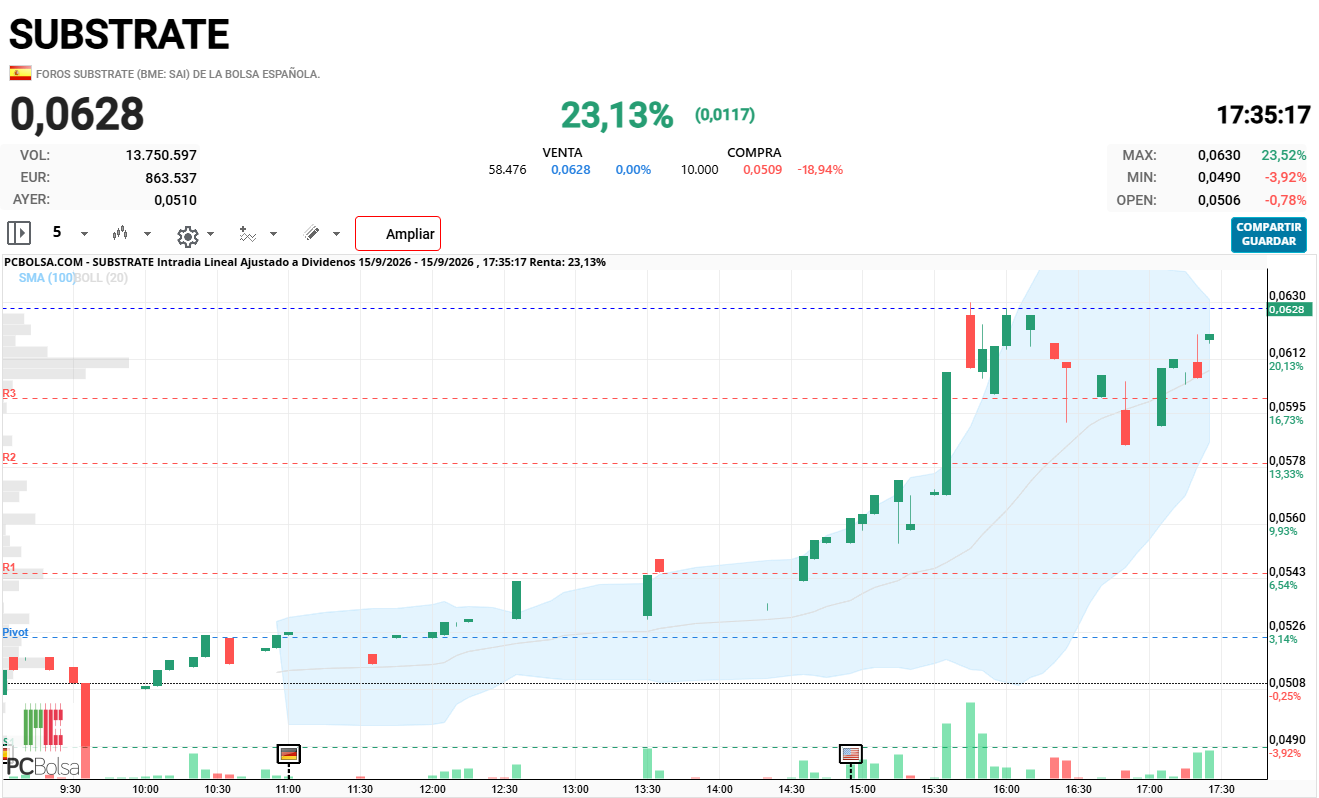This screenshot has height=798, width=1319.
Task: Click the AYER value 0,0510
Action: [x=175, y=200]
